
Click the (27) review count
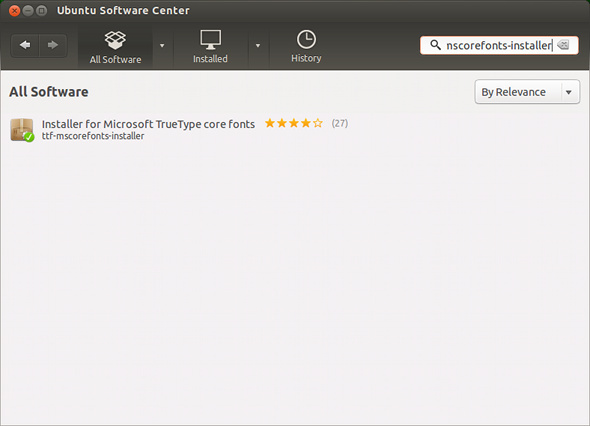tap(340, 123)
